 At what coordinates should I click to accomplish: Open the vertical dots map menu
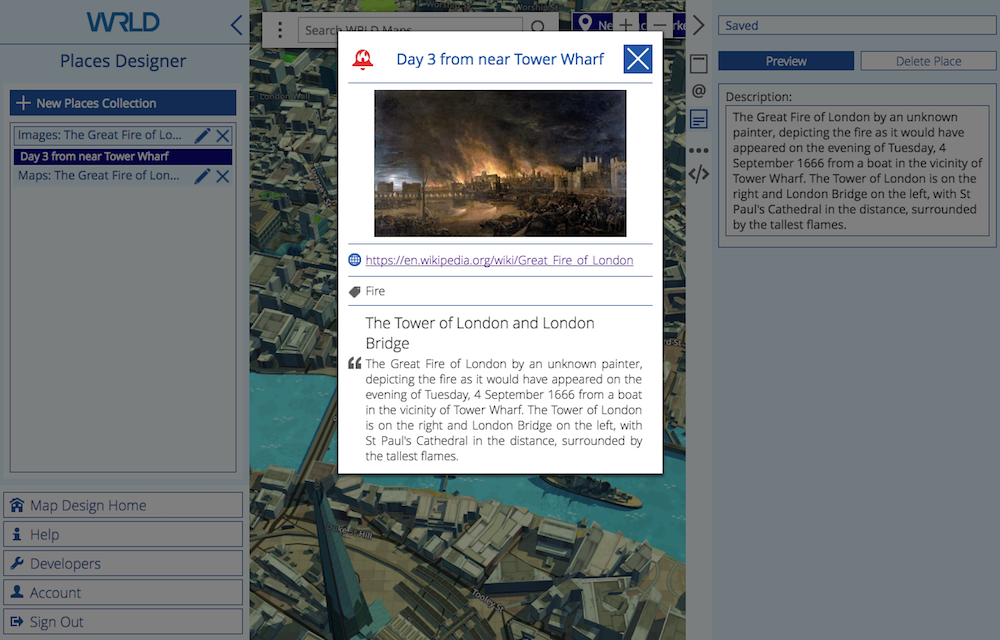280,30
